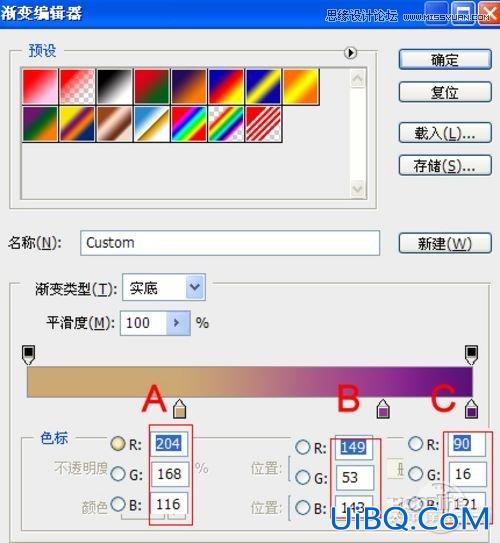The height and width of the screenshot is (543, 500).
Task: Open the preset flyout menu arrow
Action: (x=350, y=53)
